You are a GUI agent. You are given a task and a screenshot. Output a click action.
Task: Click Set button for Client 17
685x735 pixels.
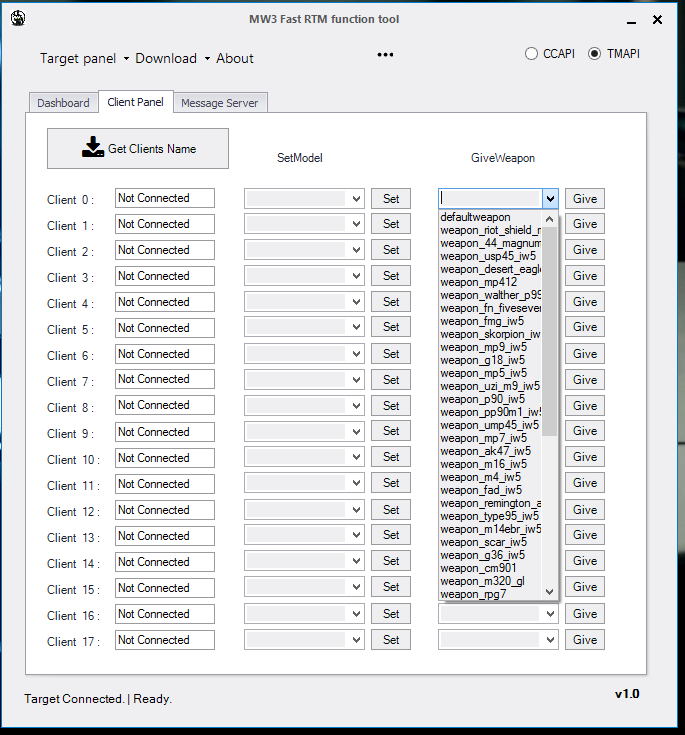pyautogui.click(x=391, y=640)
